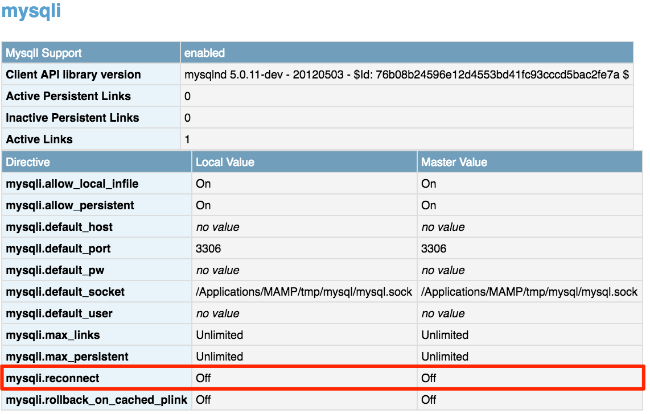Click the mysqli section heading

pyautogui.click(x=31, y=10)
